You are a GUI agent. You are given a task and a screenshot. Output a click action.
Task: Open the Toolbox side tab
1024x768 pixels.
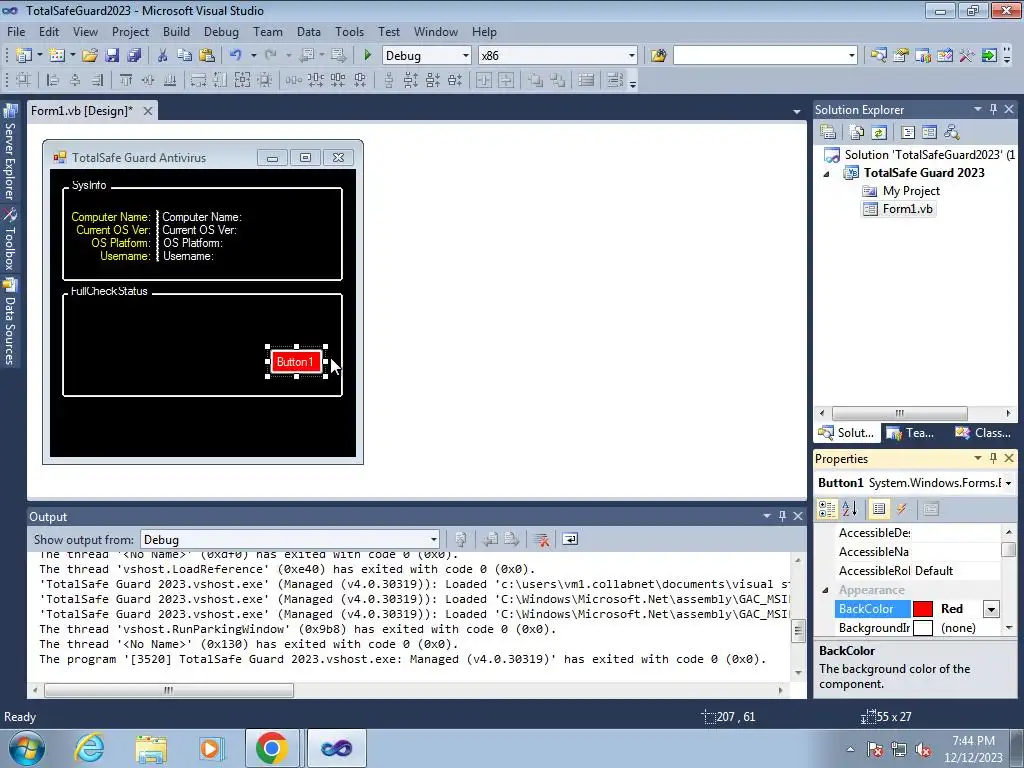10,239
